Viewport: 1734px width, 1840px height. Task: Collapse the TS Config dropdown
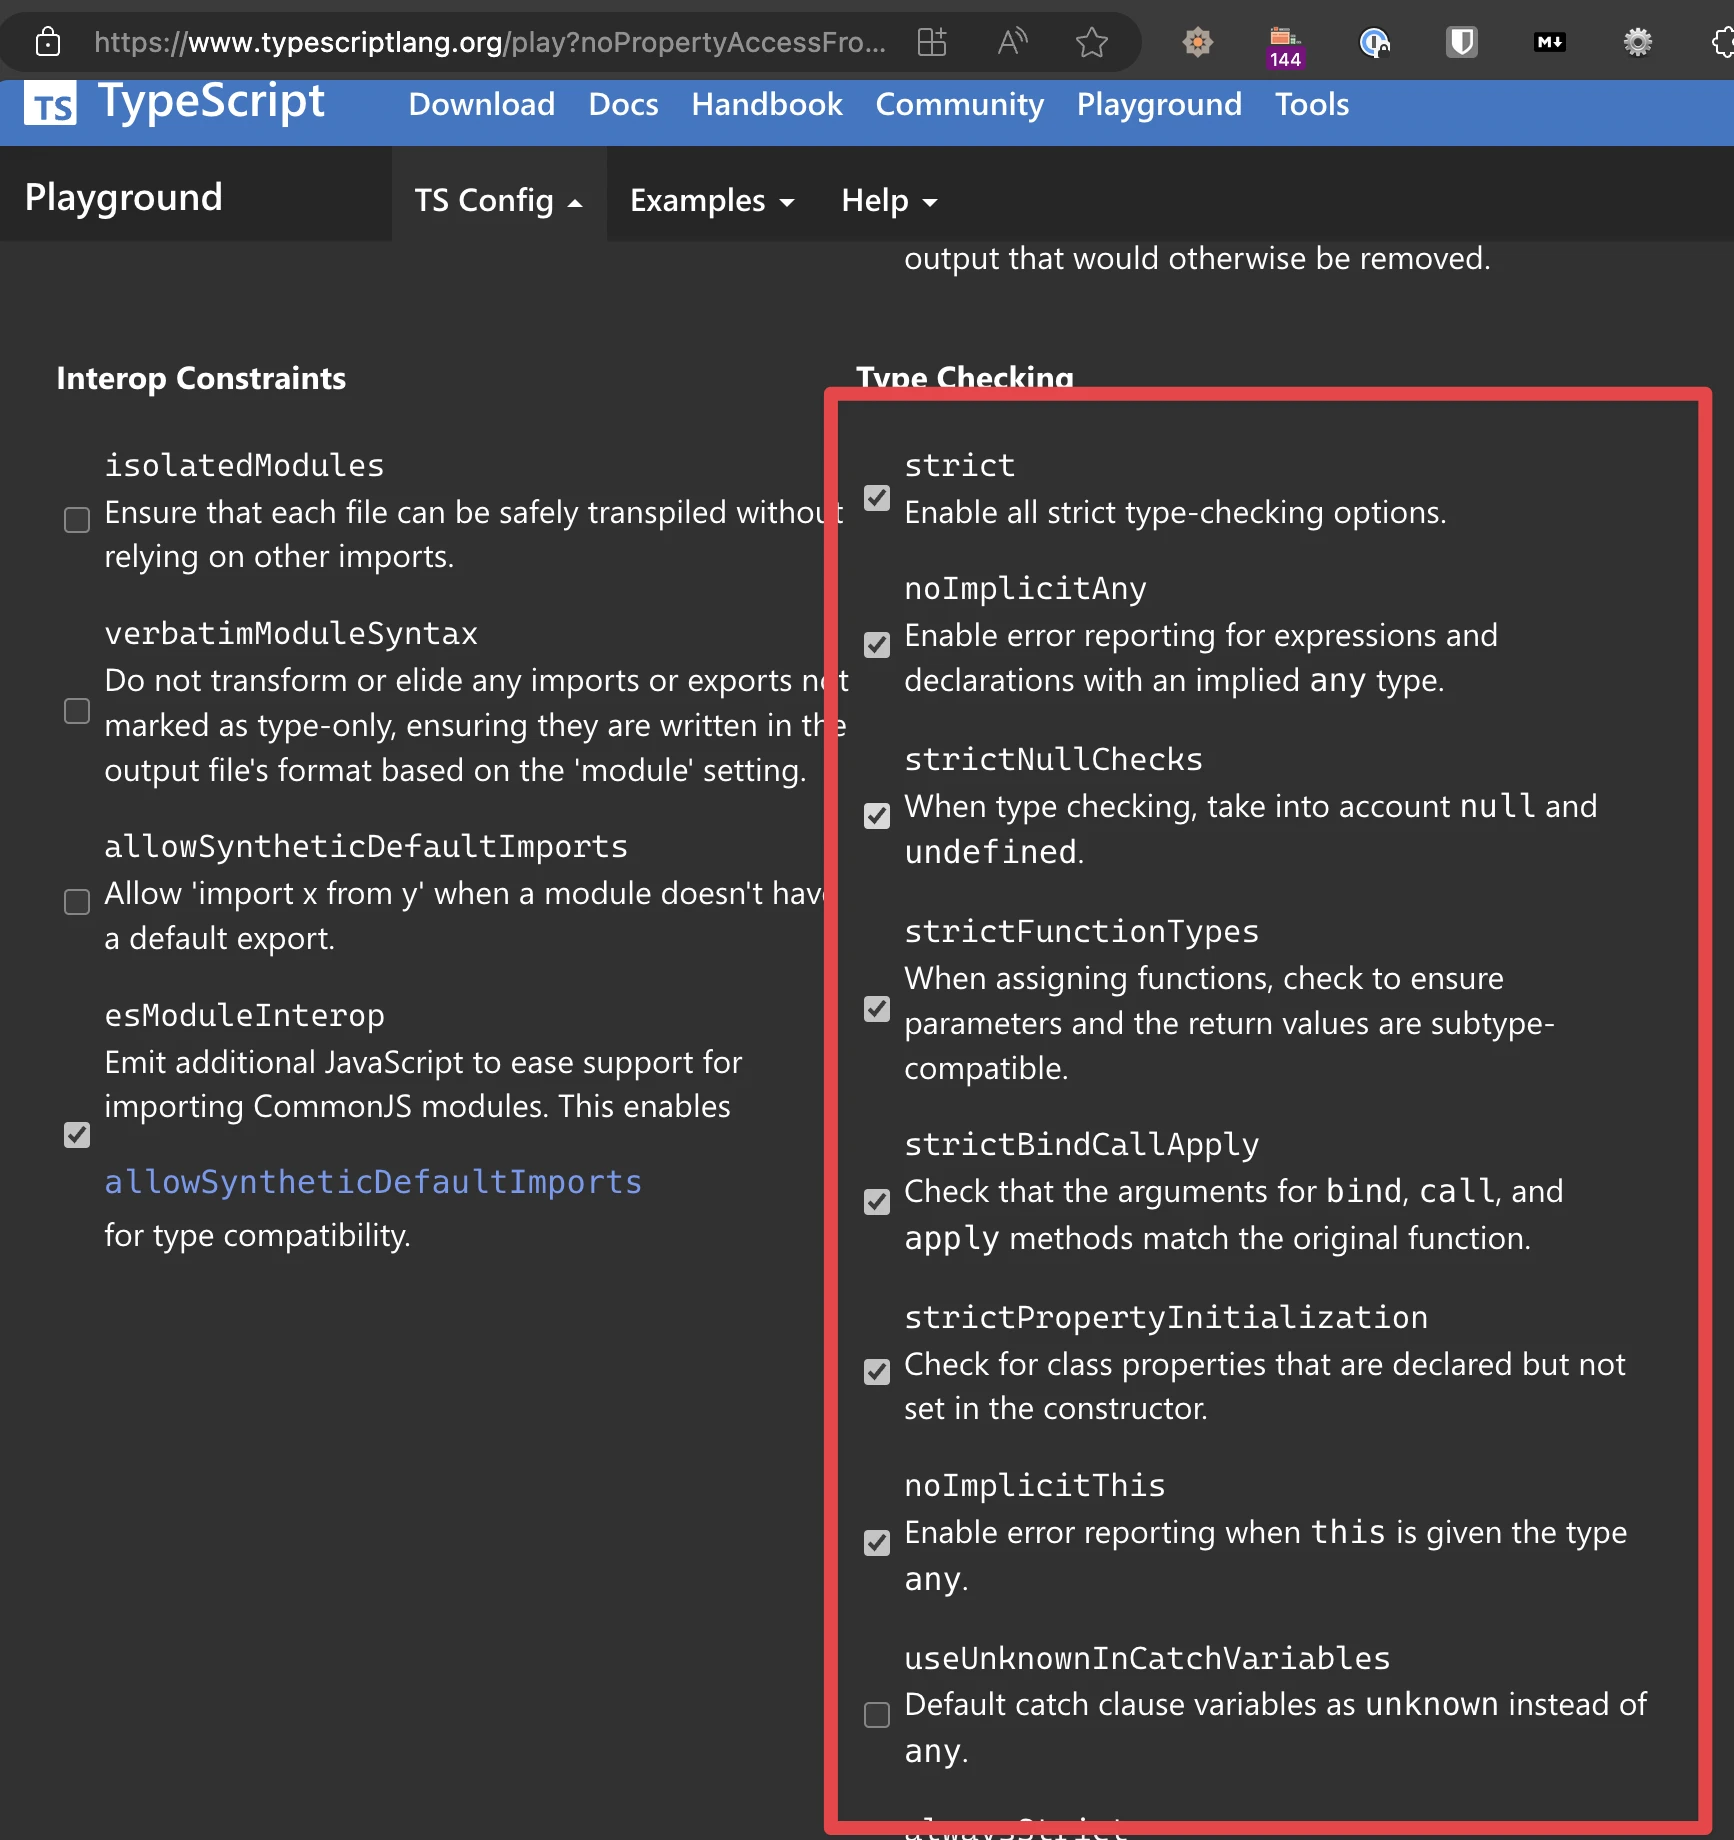point(499,201)
